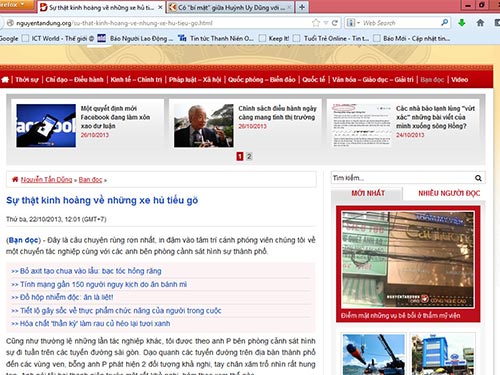500x375 pixels.
Task: Go to the browser home page icon
Action: tap(480, 23)
